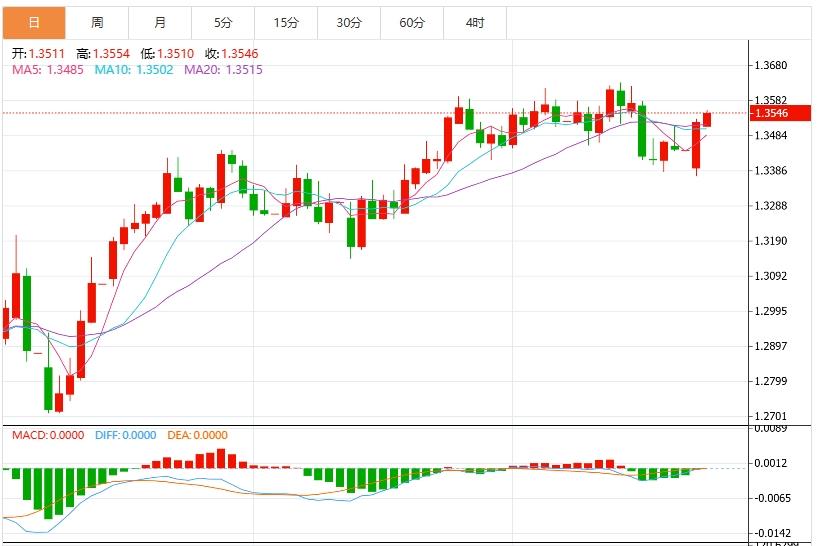This screenshot has height=546, width=818.
Task: Switch to the 5分 interval tab
Action: point(223,22)
